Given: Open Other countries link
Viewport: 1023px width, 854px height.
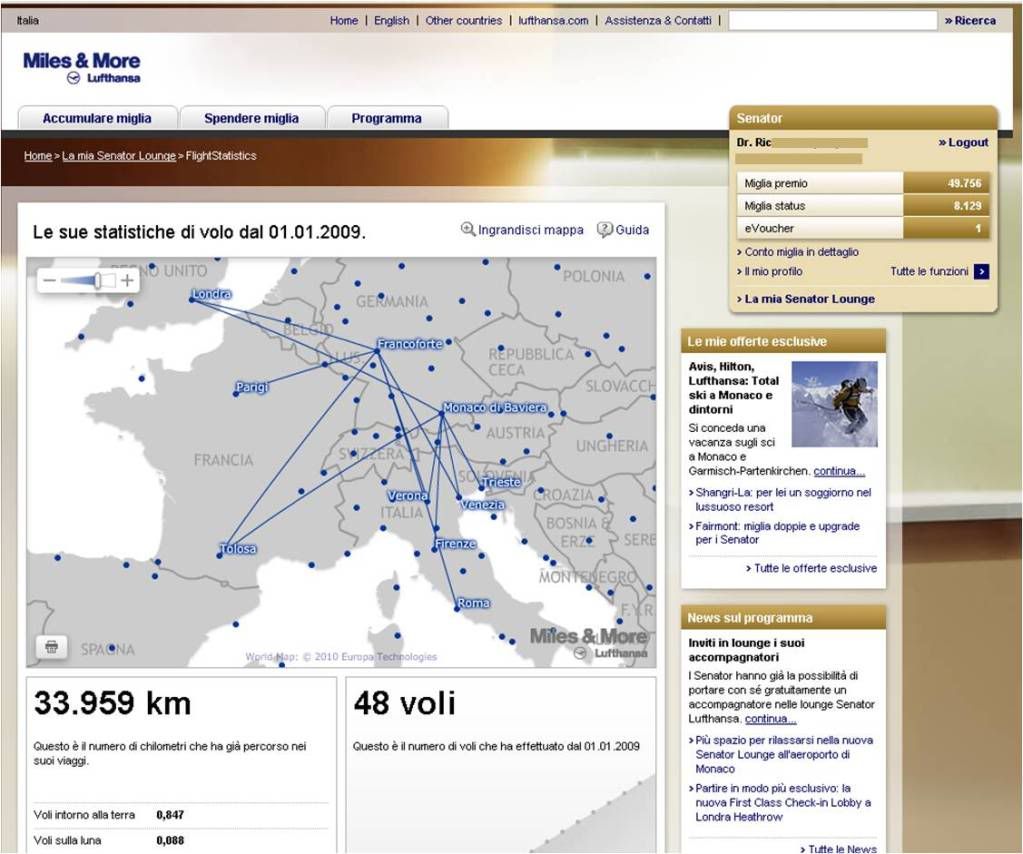Looking at the screenshot, I should click(464, 20).
